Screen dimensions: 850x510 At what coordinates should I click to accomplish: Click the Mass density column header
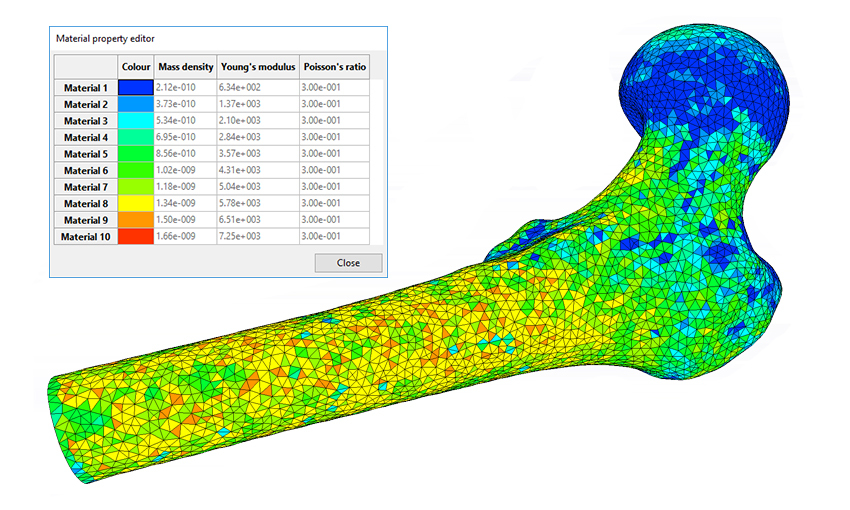point(185,67)
